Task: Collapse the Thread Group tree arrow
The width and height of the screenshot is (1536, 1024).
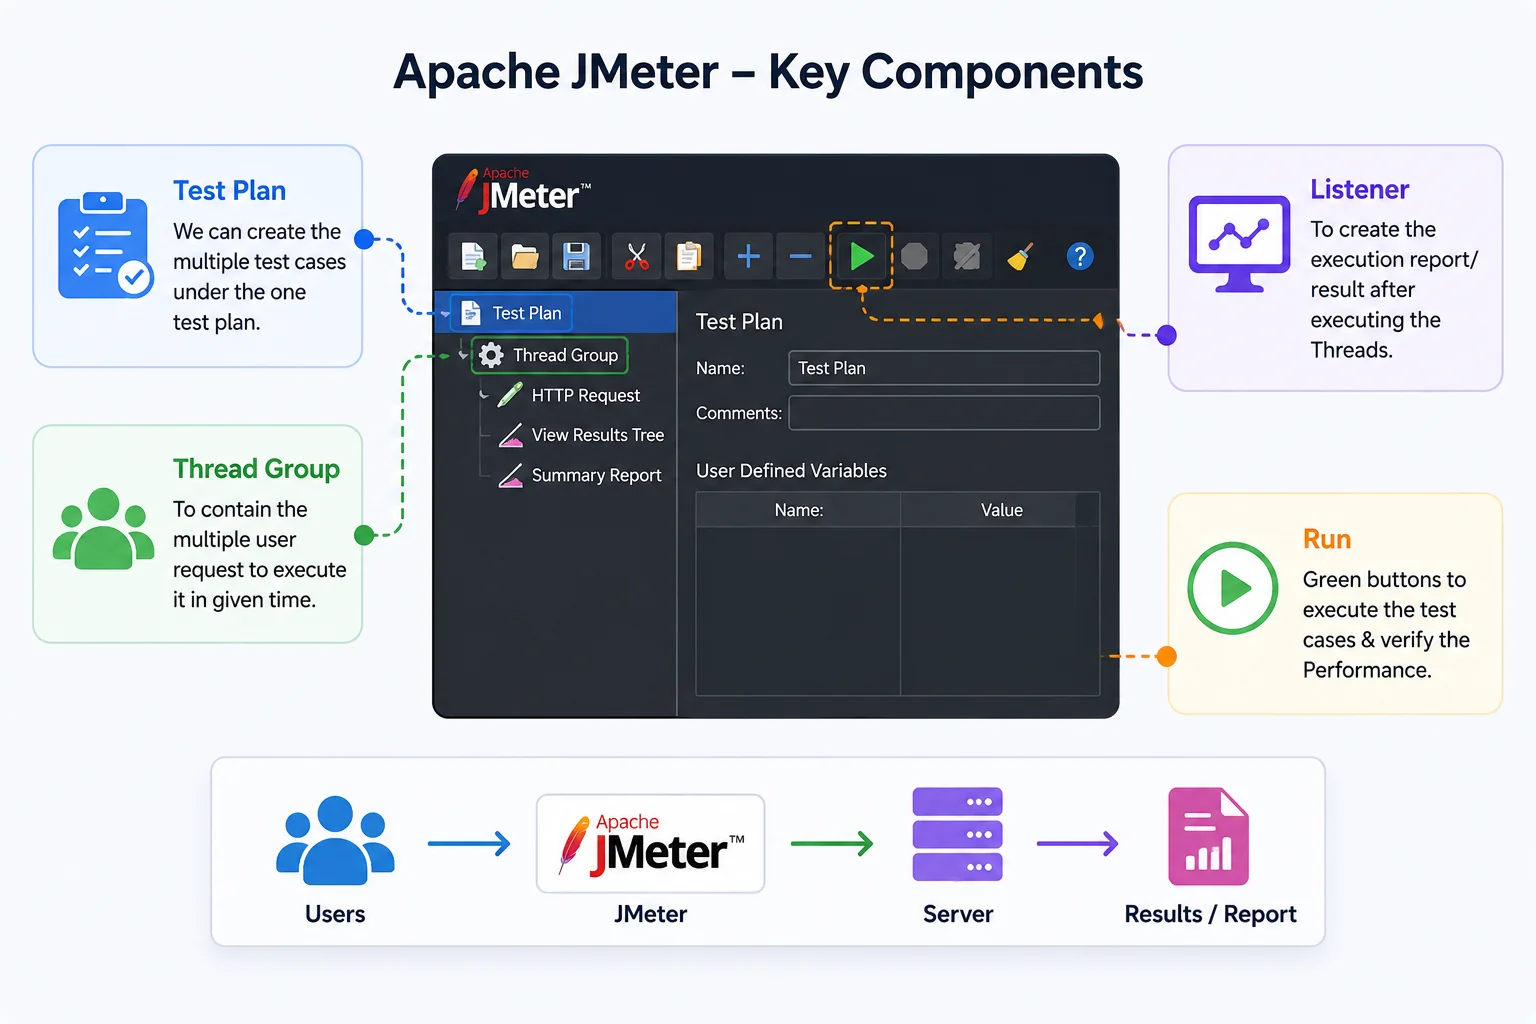Action: [463, 355]
